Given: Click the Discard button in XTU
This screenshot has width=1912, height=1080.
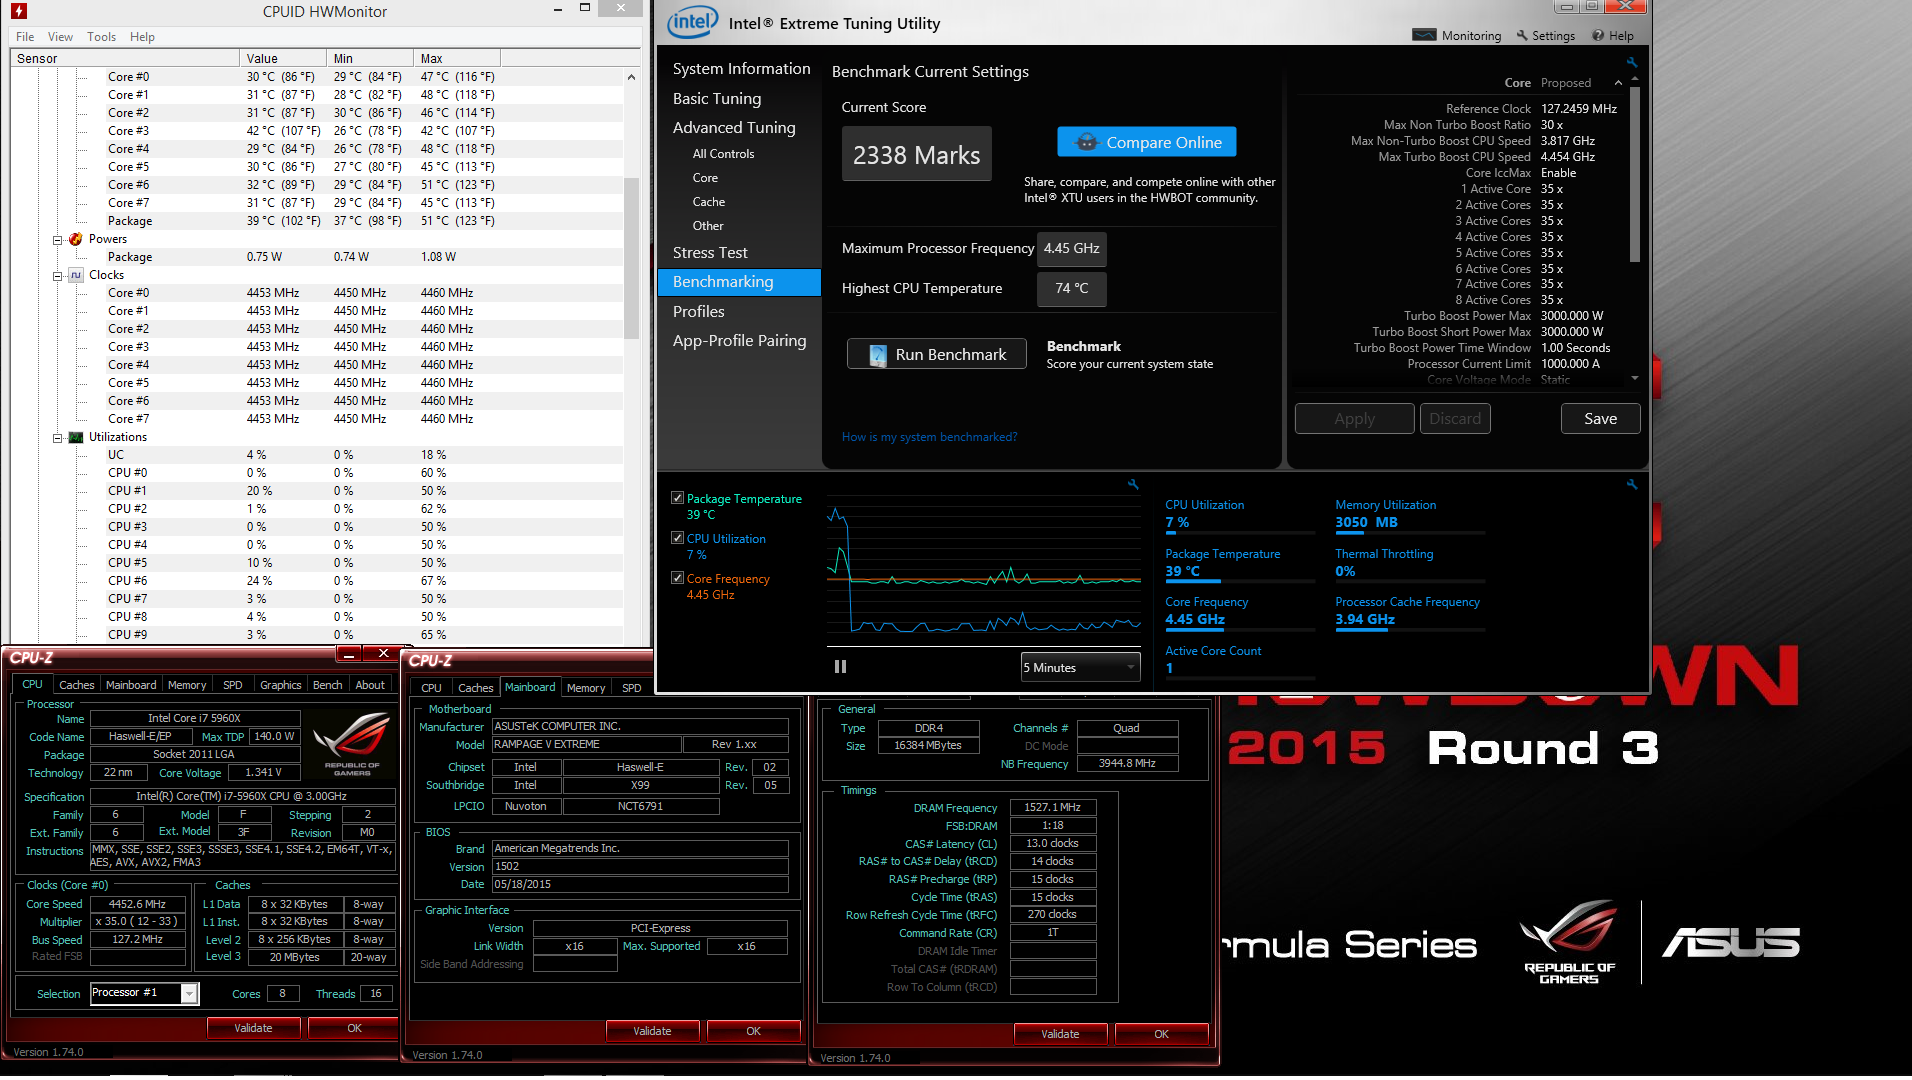Looking at the screenshot, I should tap(1455, 419).
